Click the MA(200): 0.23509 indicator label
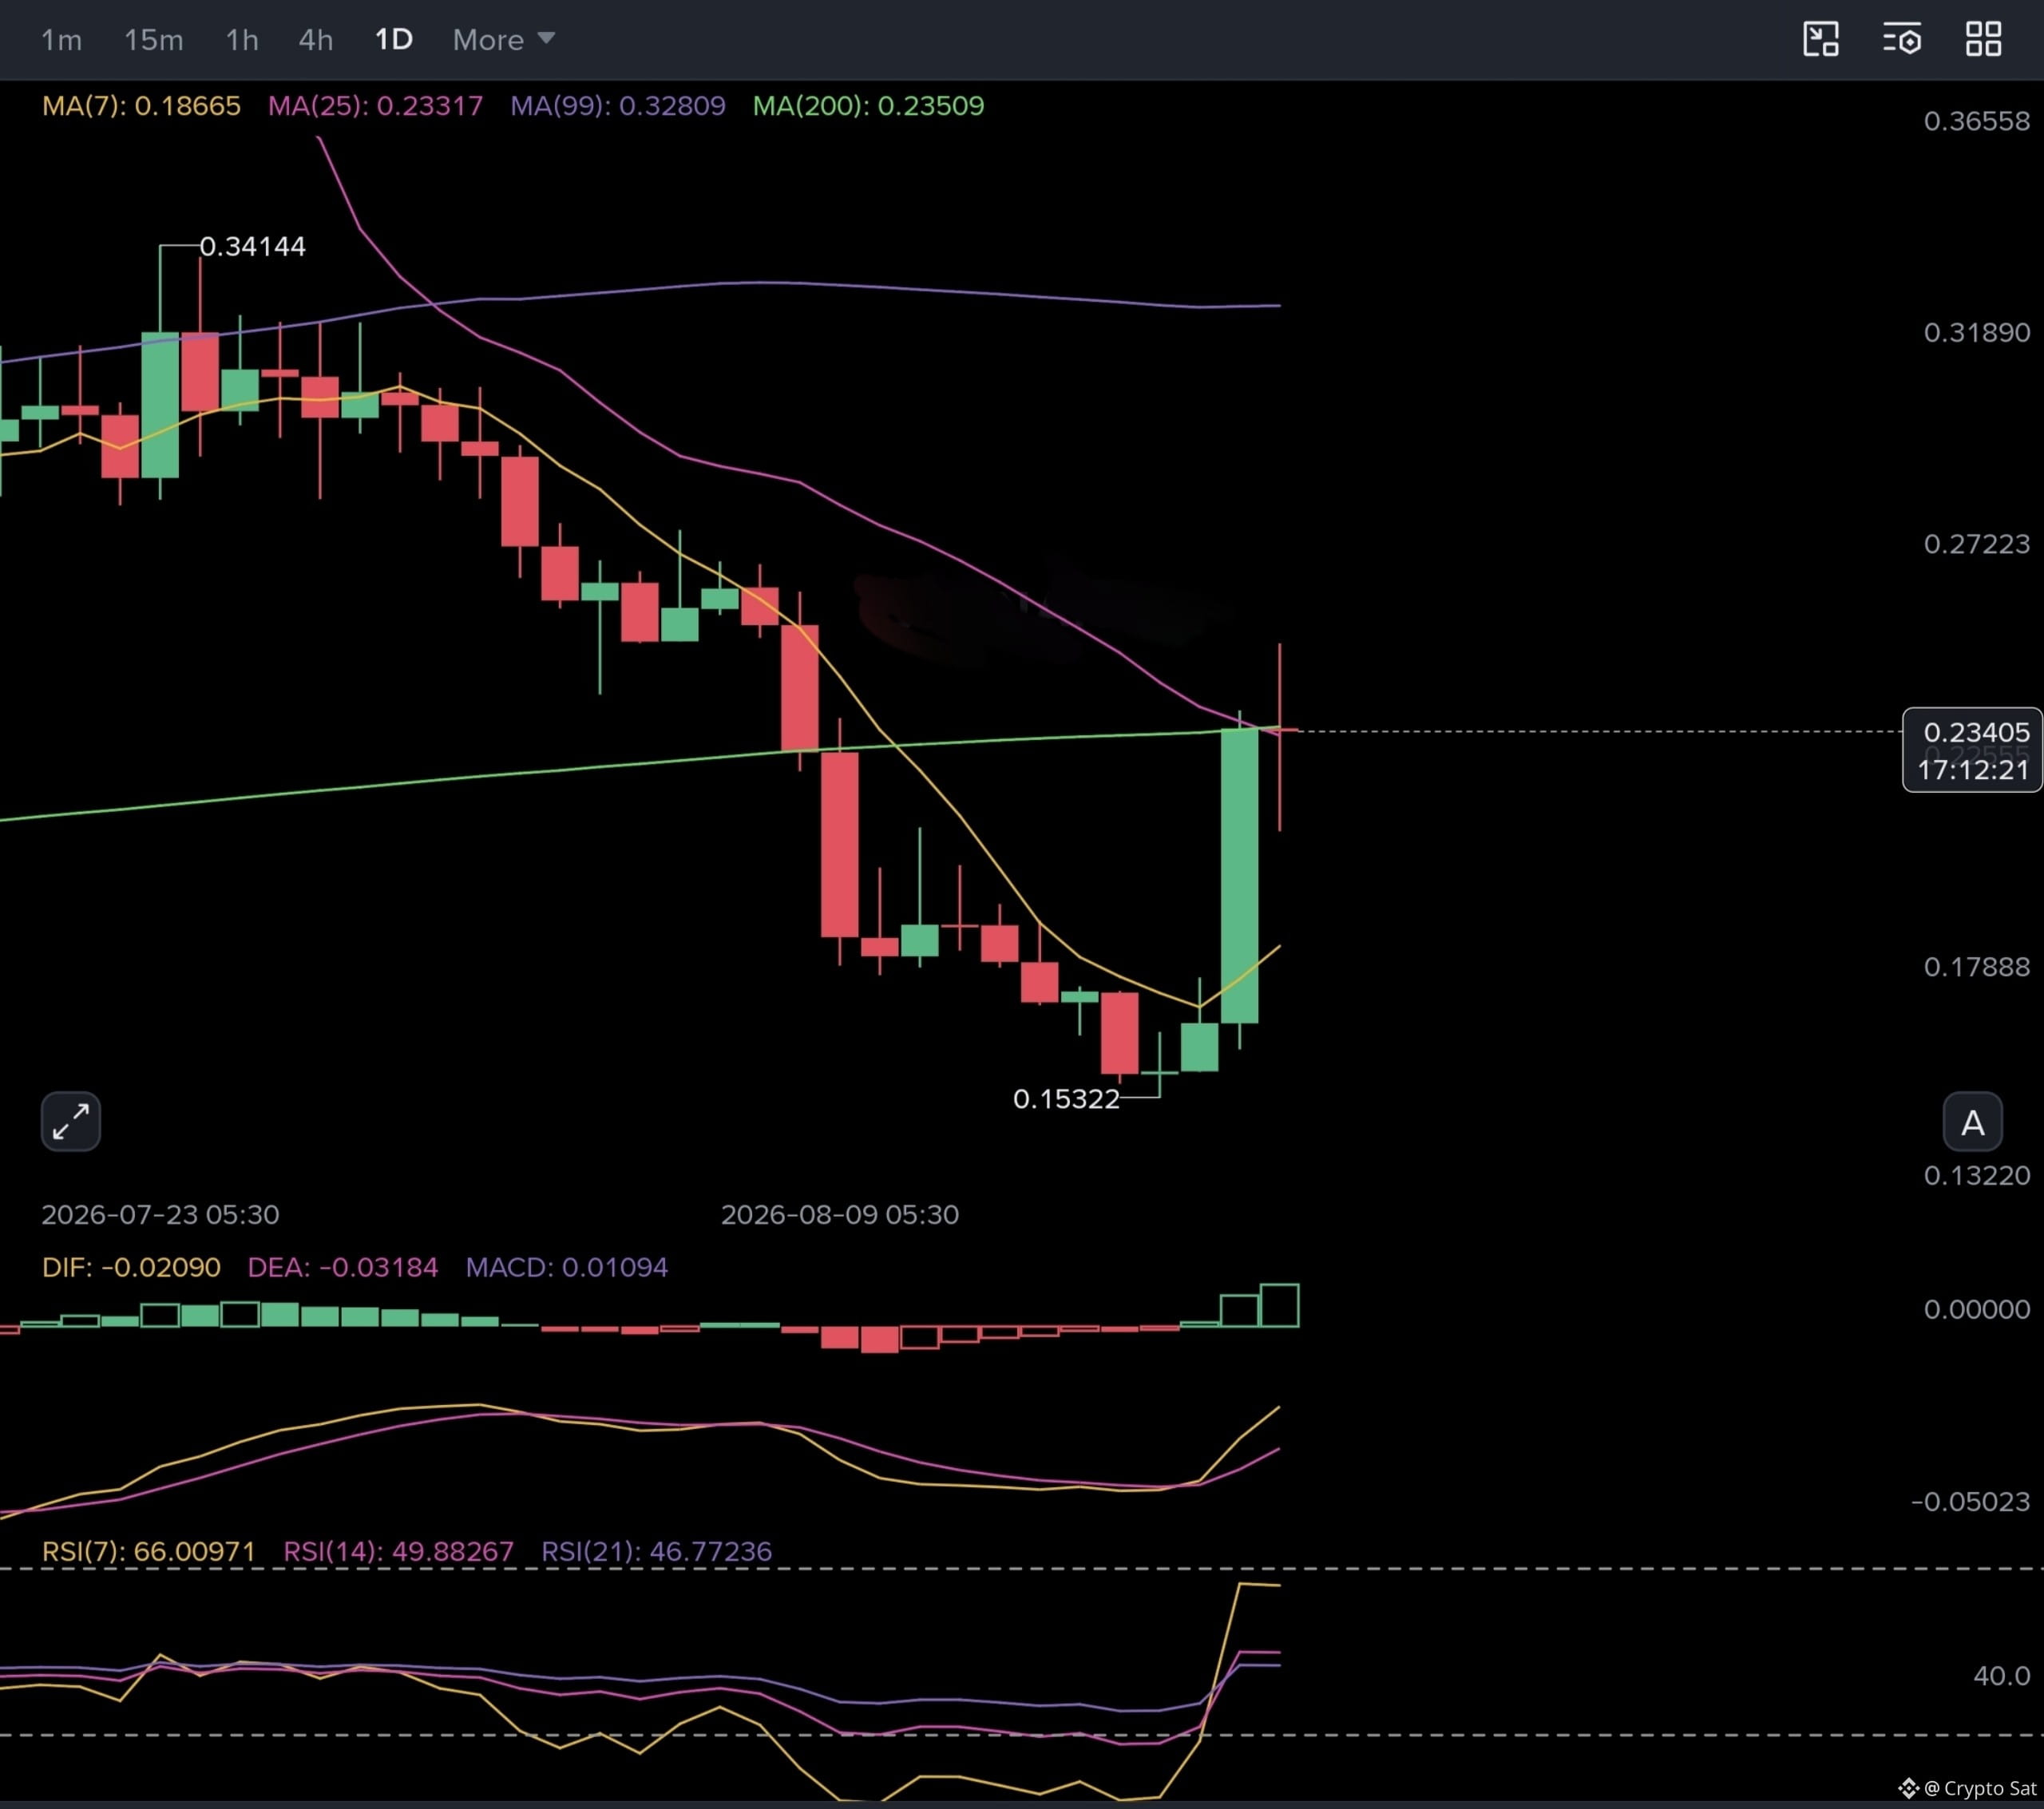This screenshot has height=1809, width=2044. tap(868, 106)
